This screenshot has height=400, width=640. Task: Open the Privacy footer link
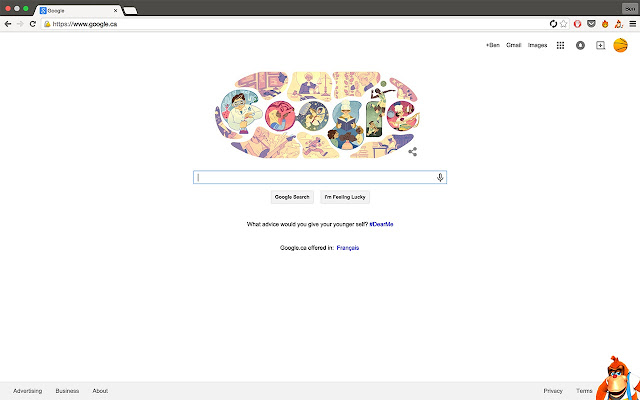click(553, 391)
